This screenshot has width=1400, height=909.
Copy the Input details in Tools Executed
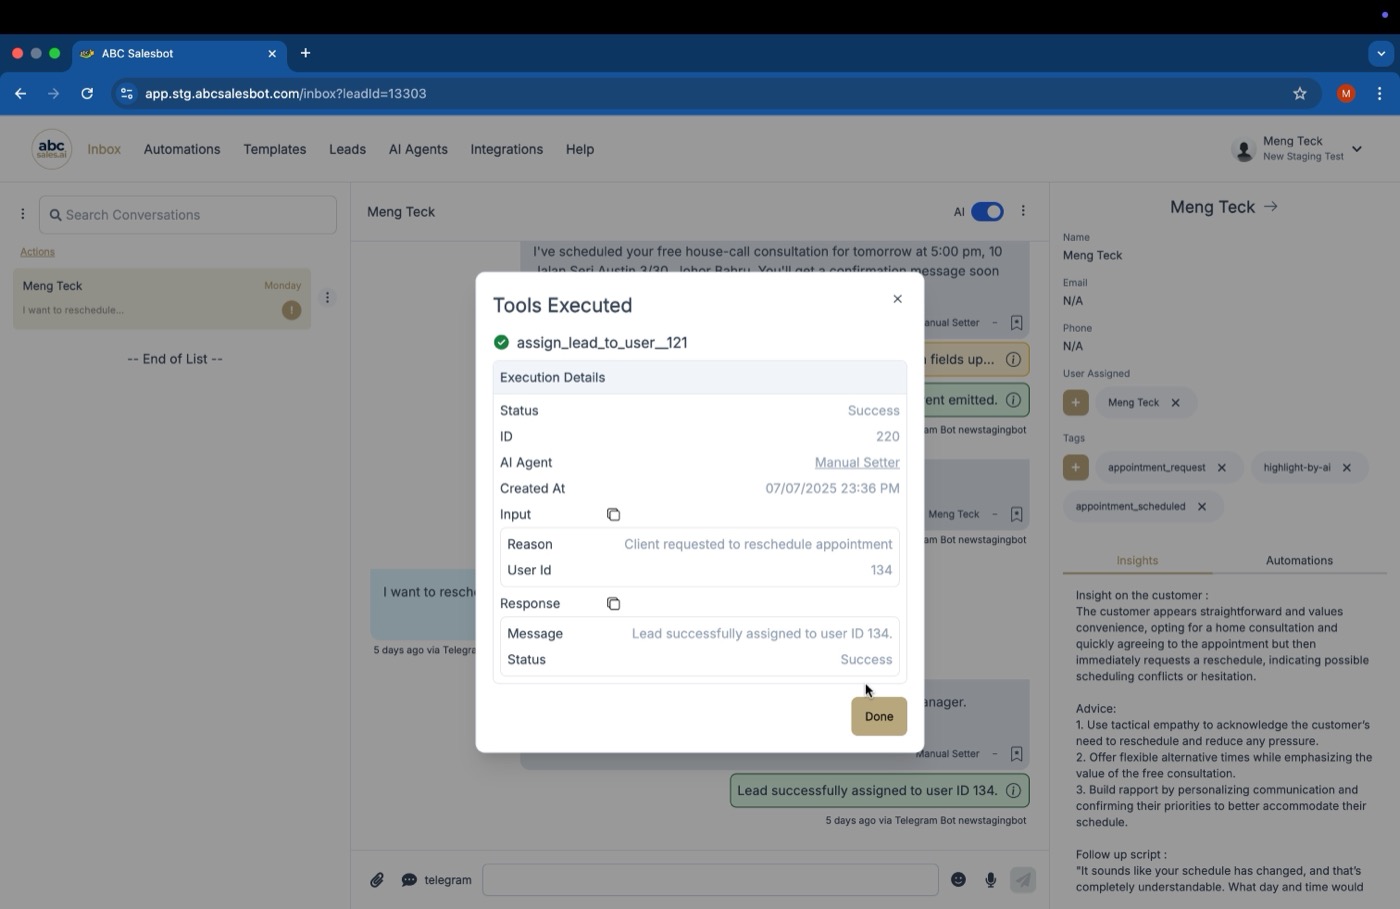[x=613, y=515]
